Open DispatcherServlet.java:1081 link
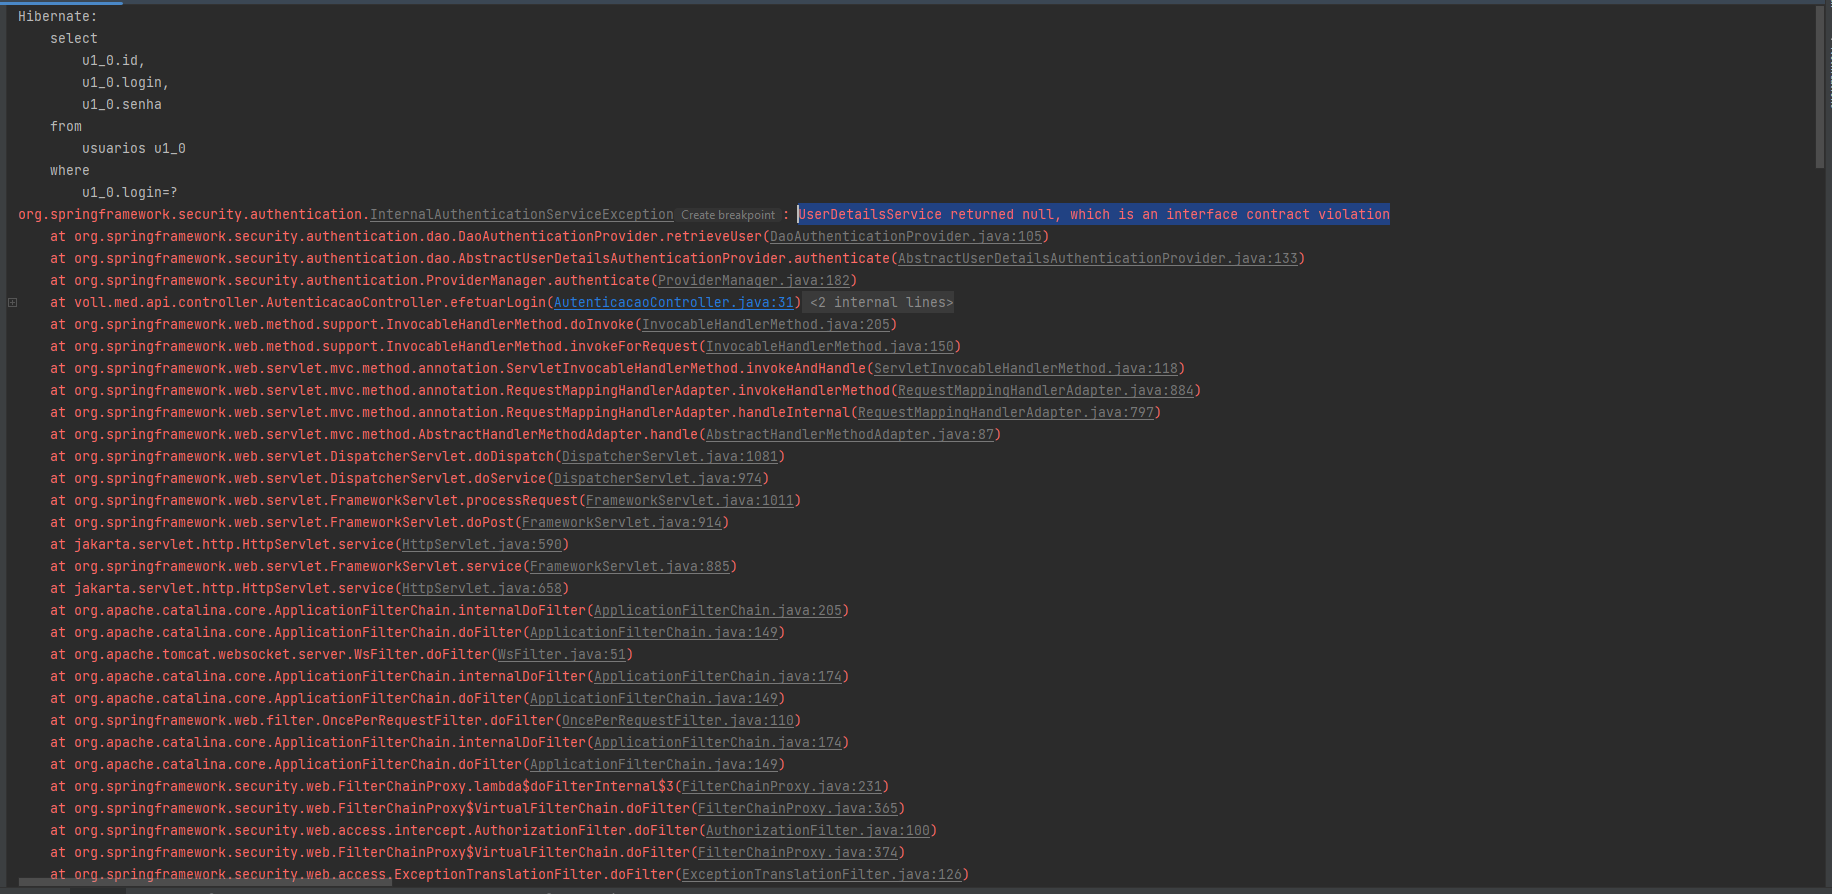1832x894 pixels. click(x=670, y=456)
